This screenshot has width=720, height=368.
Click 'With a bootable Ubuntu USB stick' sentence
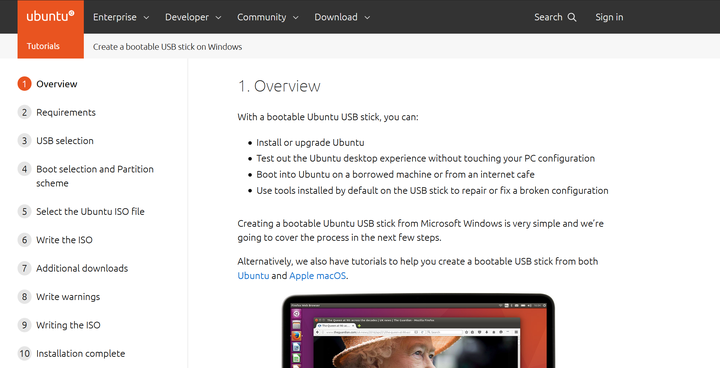328,117
